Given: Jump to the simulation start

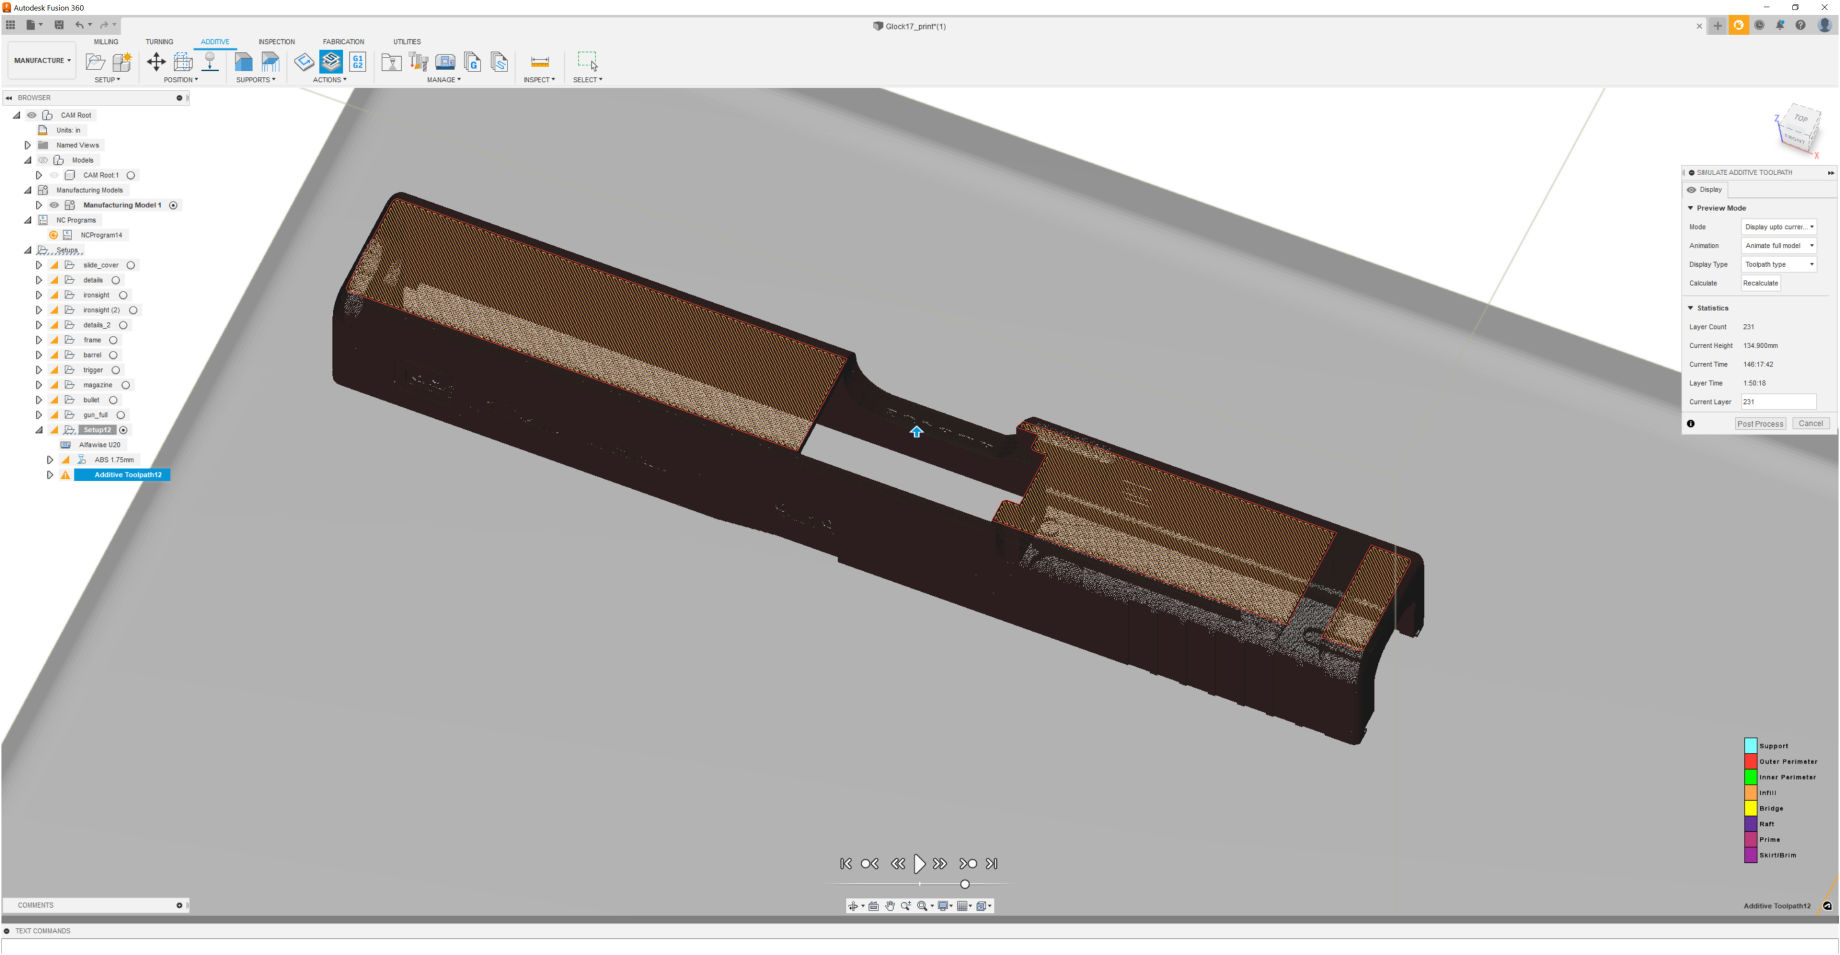Looking at the screenshot, I should pos(846,864).
